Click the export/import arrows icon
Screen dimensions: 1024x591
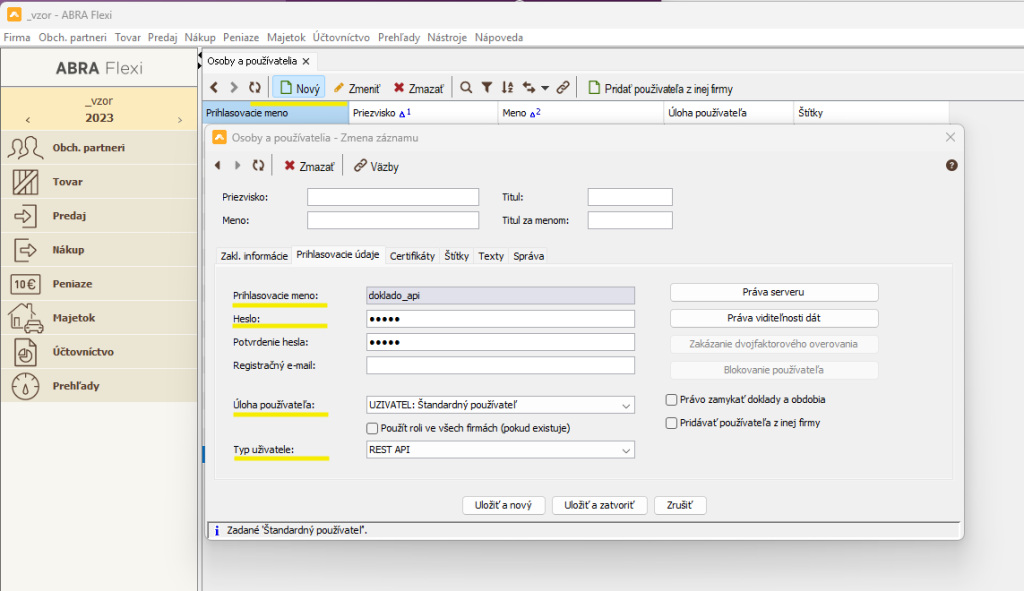(529, 88)
